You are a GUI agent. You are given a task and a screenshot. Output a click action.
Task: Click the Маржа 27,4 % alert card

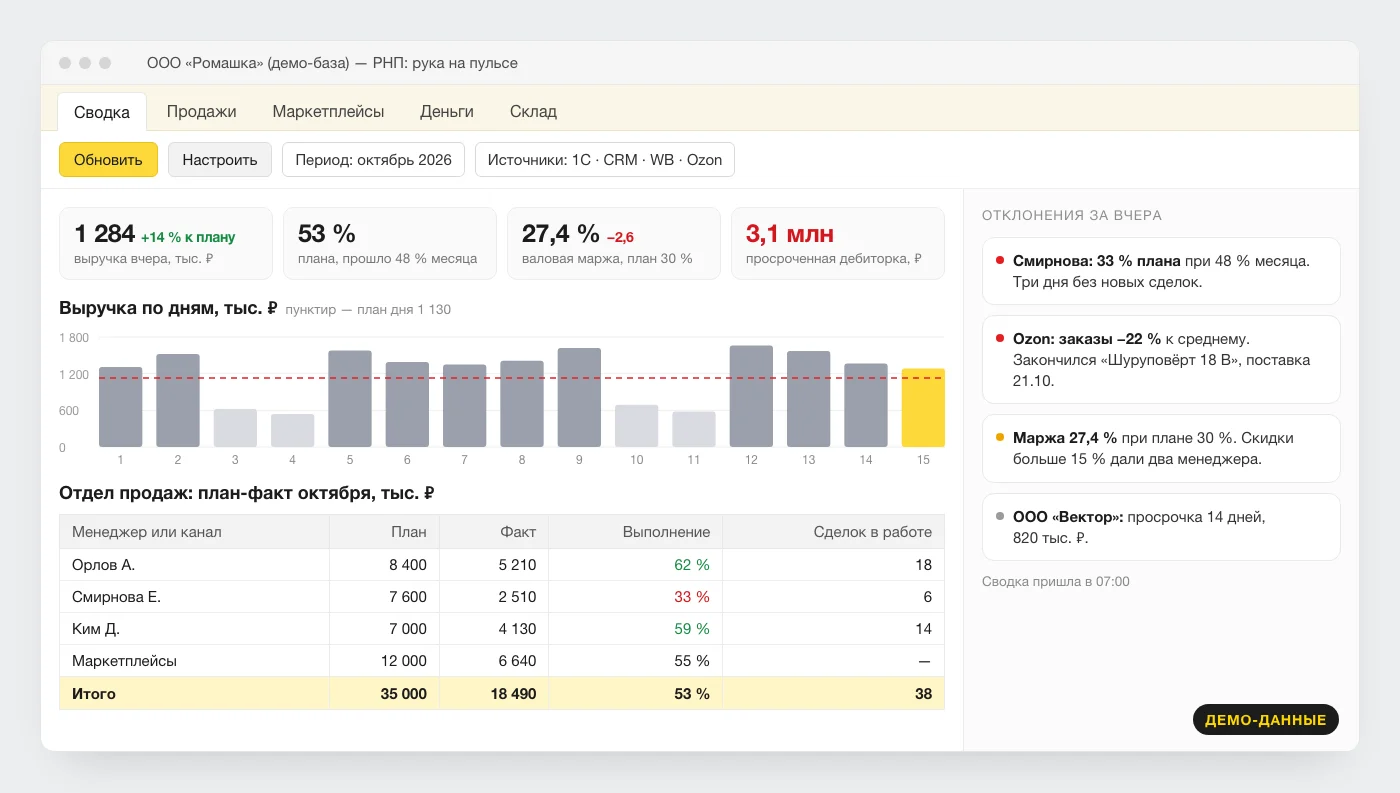point(1161,449)
